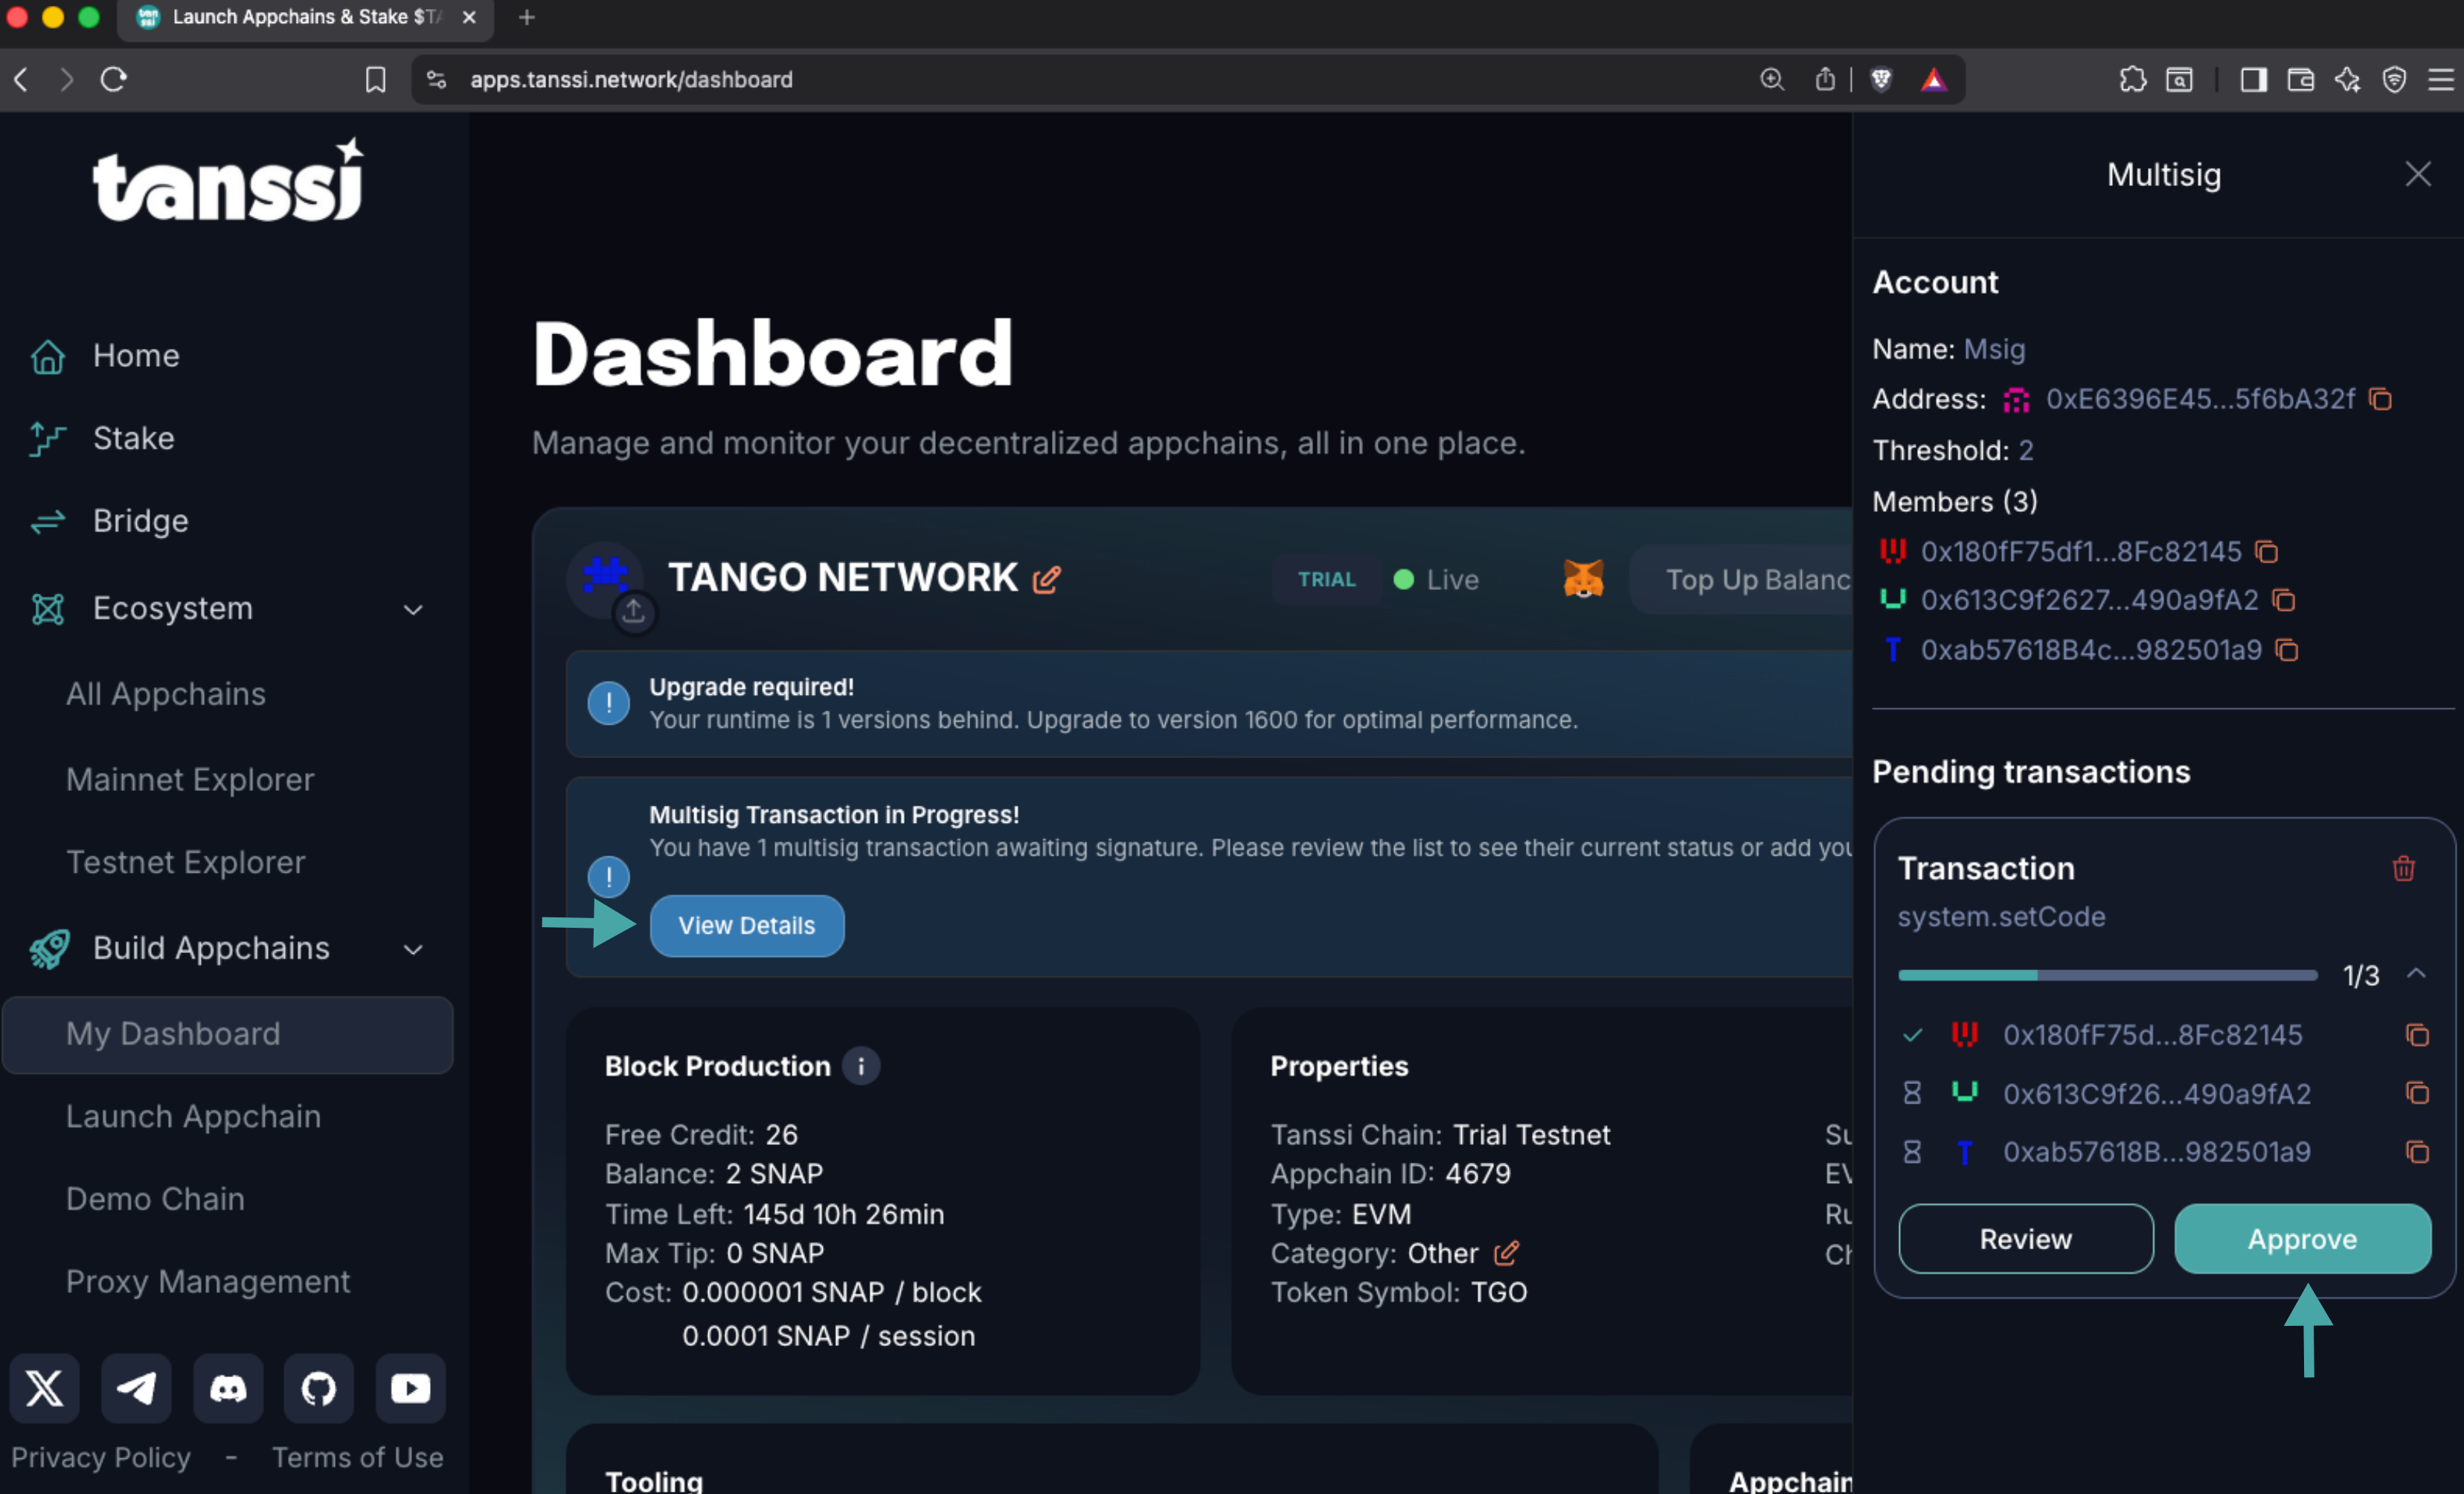This screenshot has width=2464, height=1494.
Task: Click the MetaMask fox icon
Action: 1582,579
